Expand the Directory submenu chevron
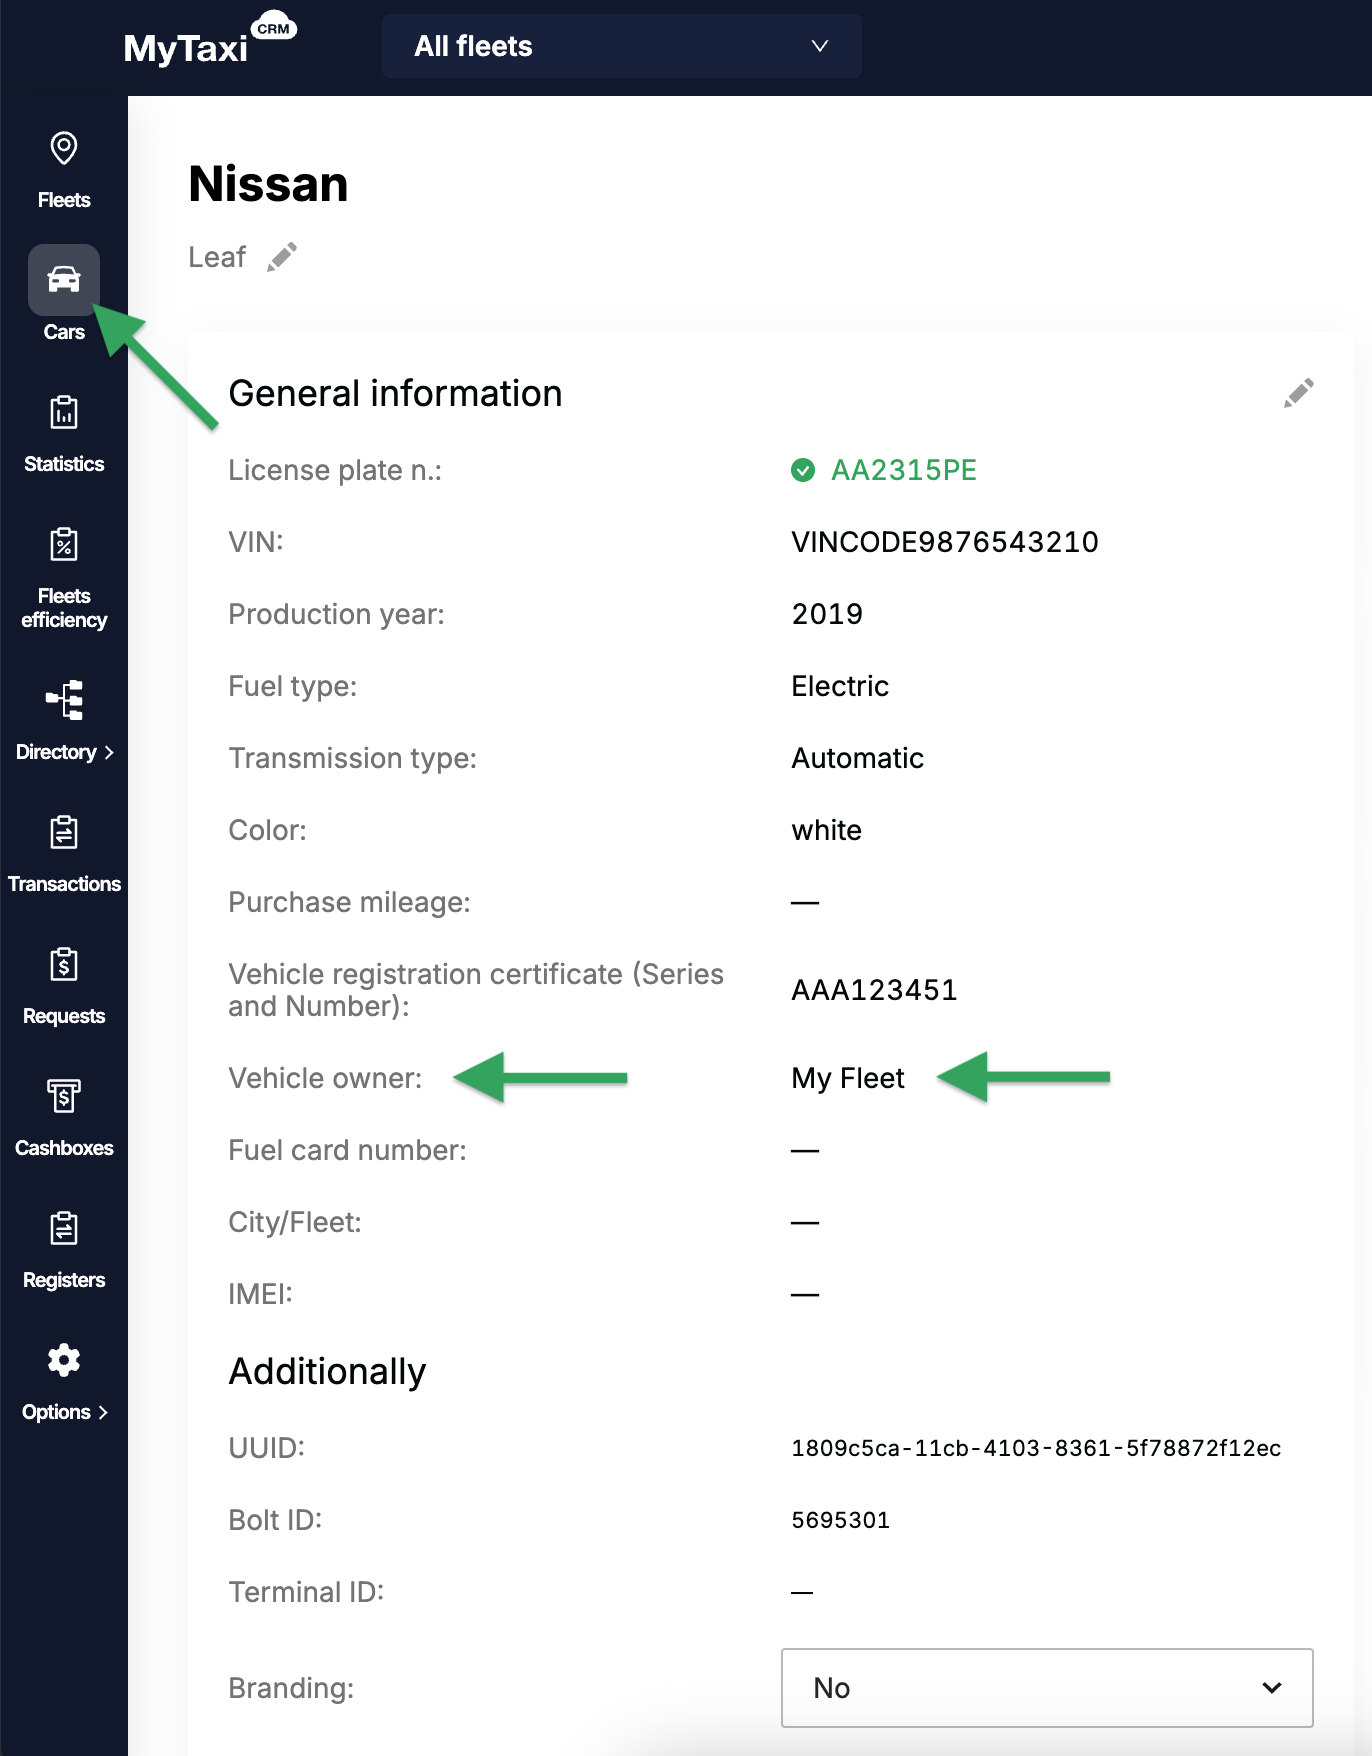Image resolution: width=1372 pixels, height=1756 pixels. click(x=109, y=752)
